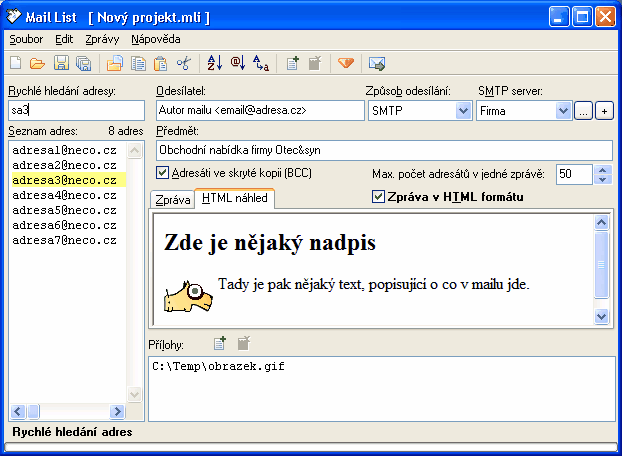The width and height of the screenshot is (622, 456).
Task: Click the dog image in HTML preview
Action: pos(188,296)
